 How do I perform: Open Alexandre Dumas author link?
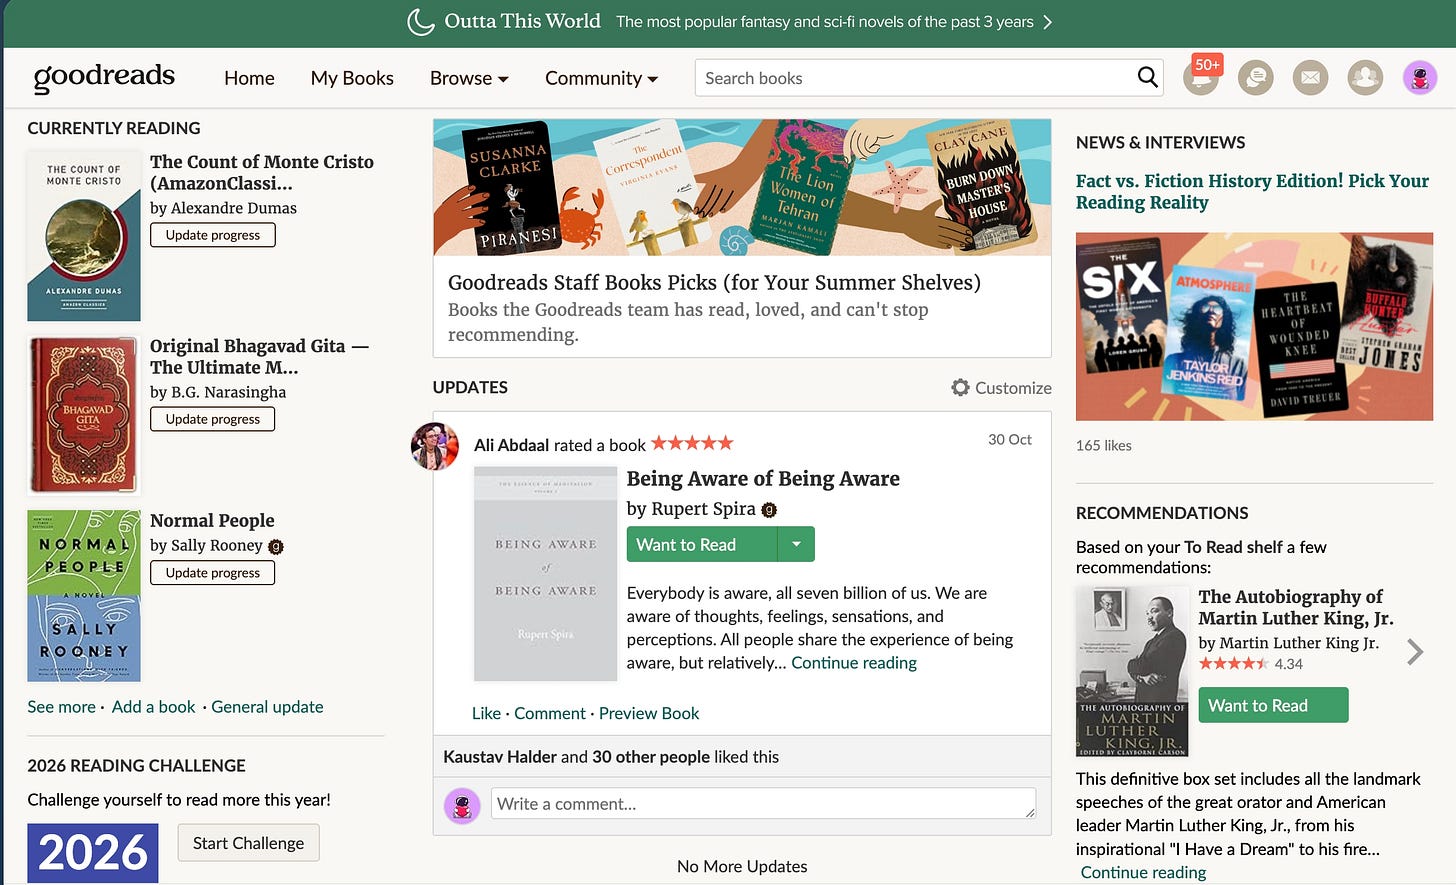pos(234,208)
